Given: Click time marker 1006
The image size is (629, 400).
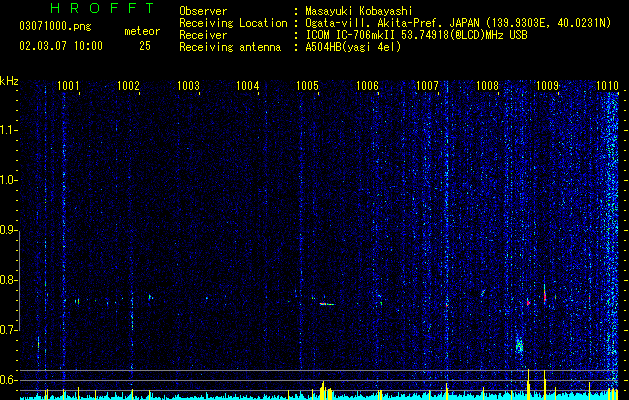Looking at the screenshot, I should [367, 85].
